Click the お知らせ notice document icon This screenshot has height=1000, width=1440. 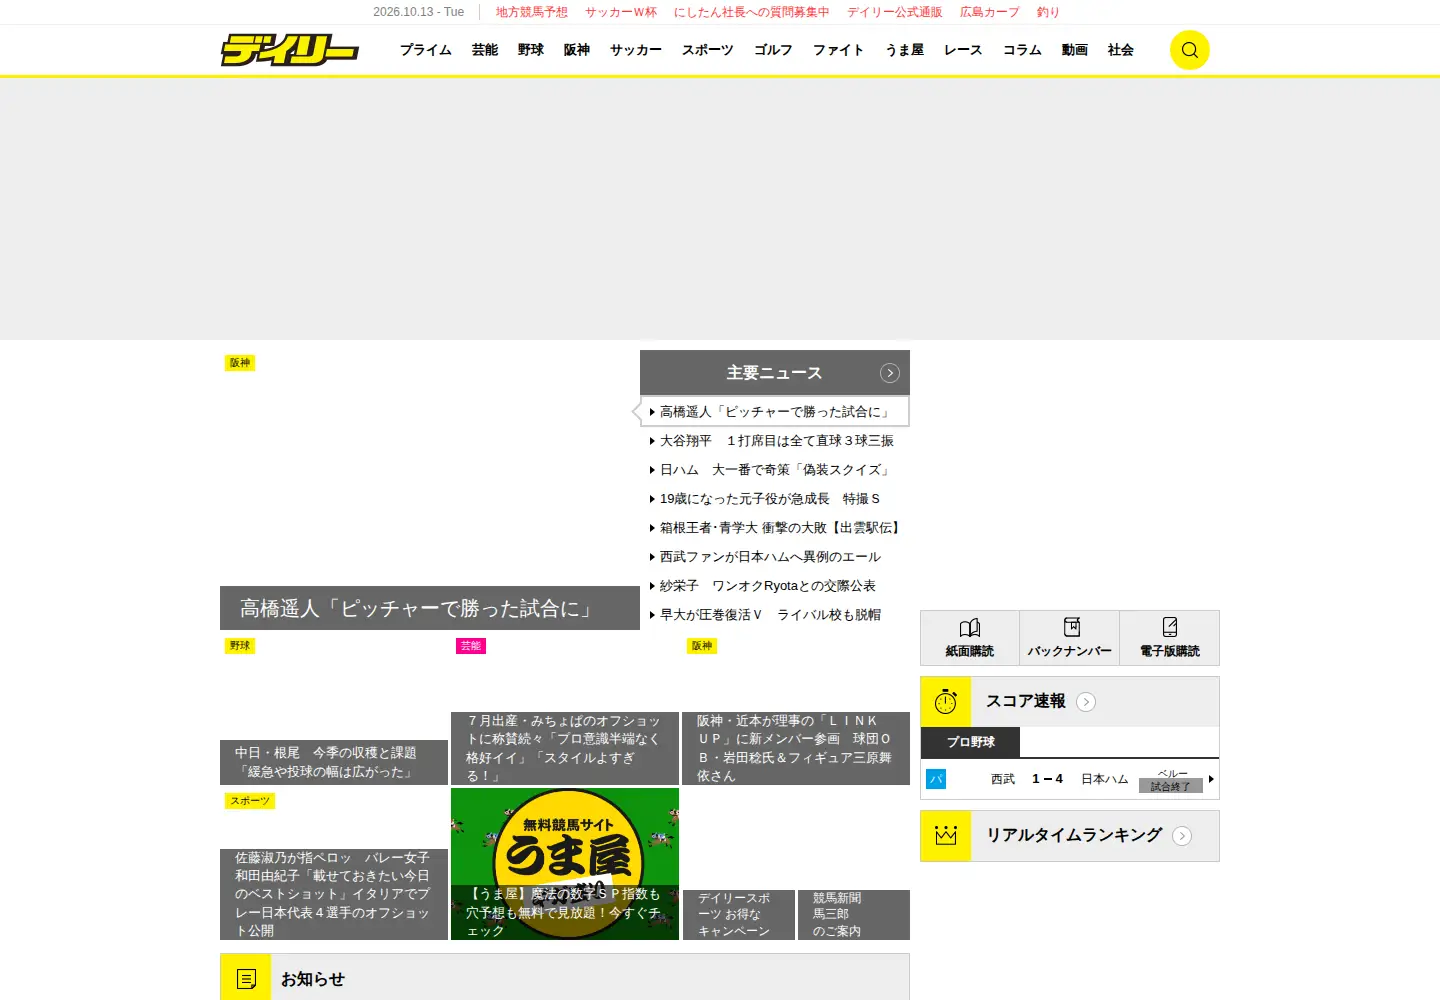click(246, 978)
